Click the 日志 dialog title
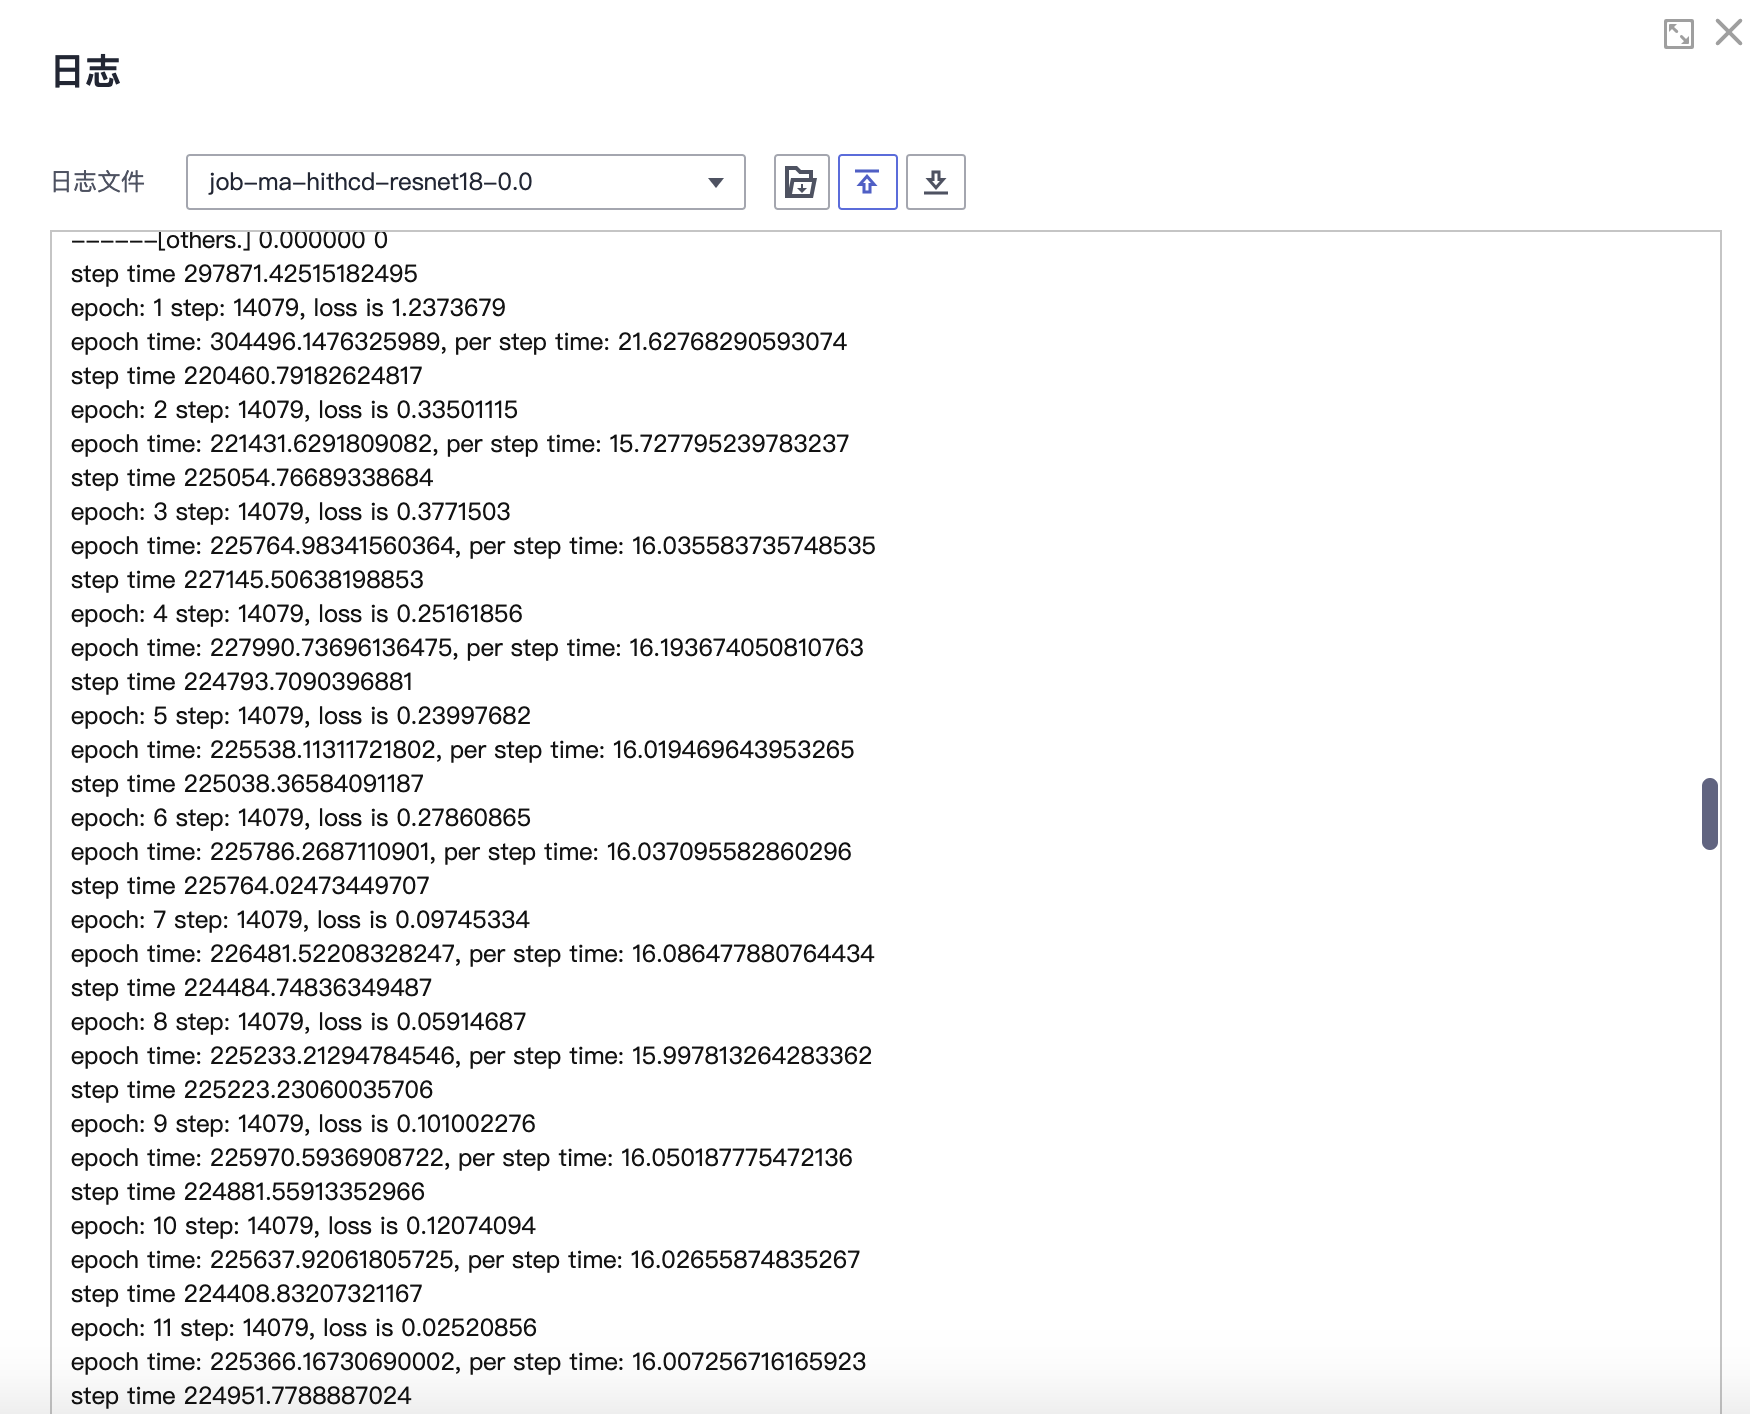 (x=86, y=72)
